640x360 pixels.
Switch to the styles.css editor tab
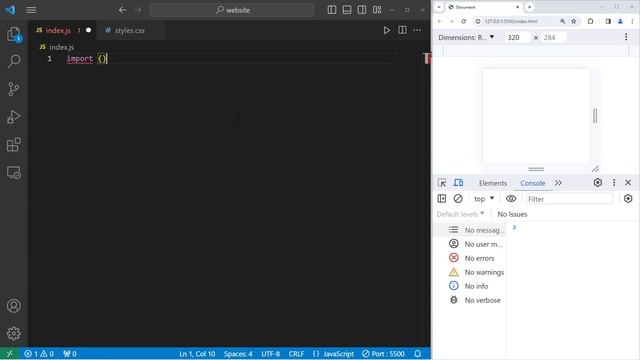point(130,31)
